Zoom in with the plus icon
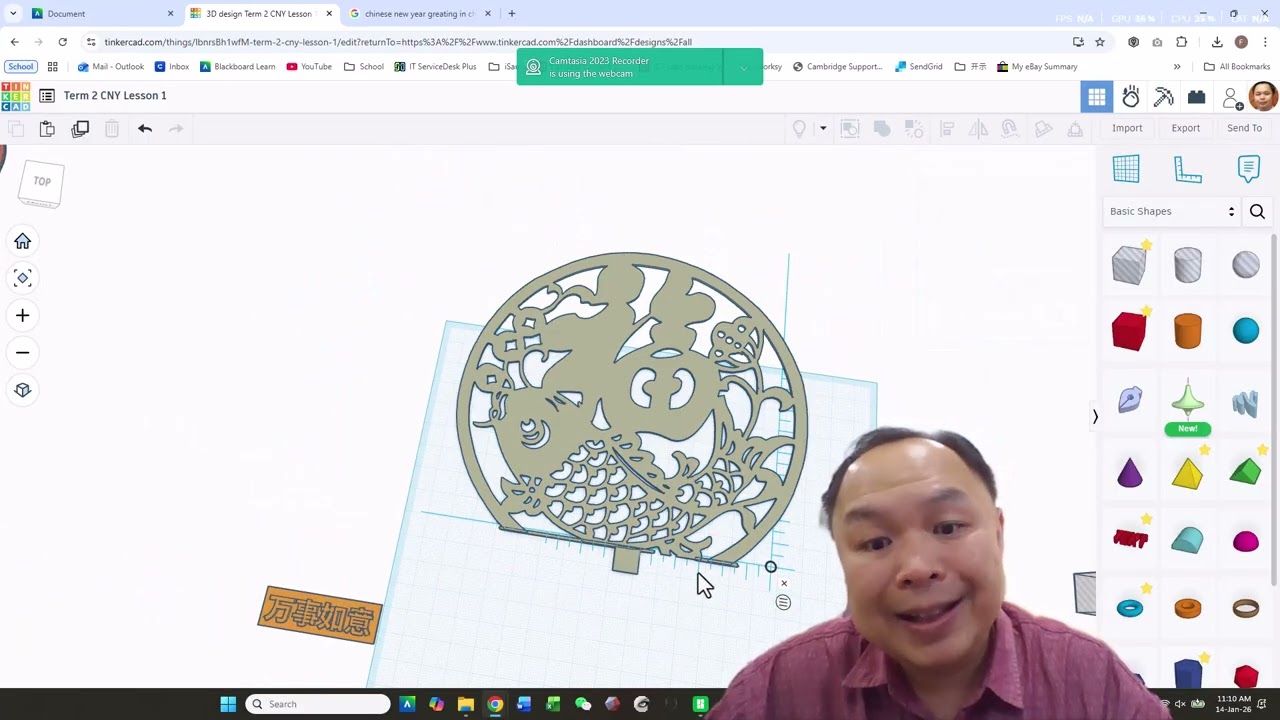1280x720 pixels. 22,315
